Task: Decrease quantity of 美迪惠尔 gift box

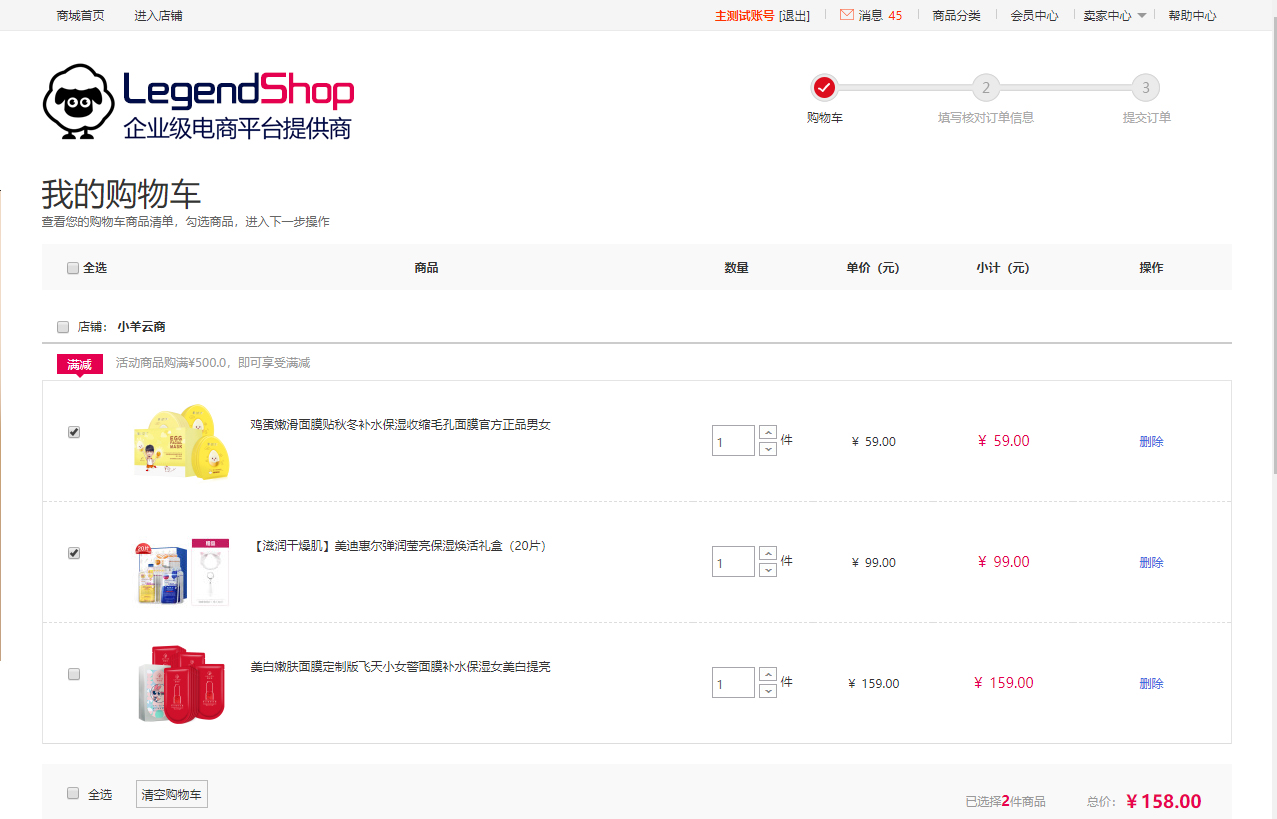Action: [x=768, y=570]
